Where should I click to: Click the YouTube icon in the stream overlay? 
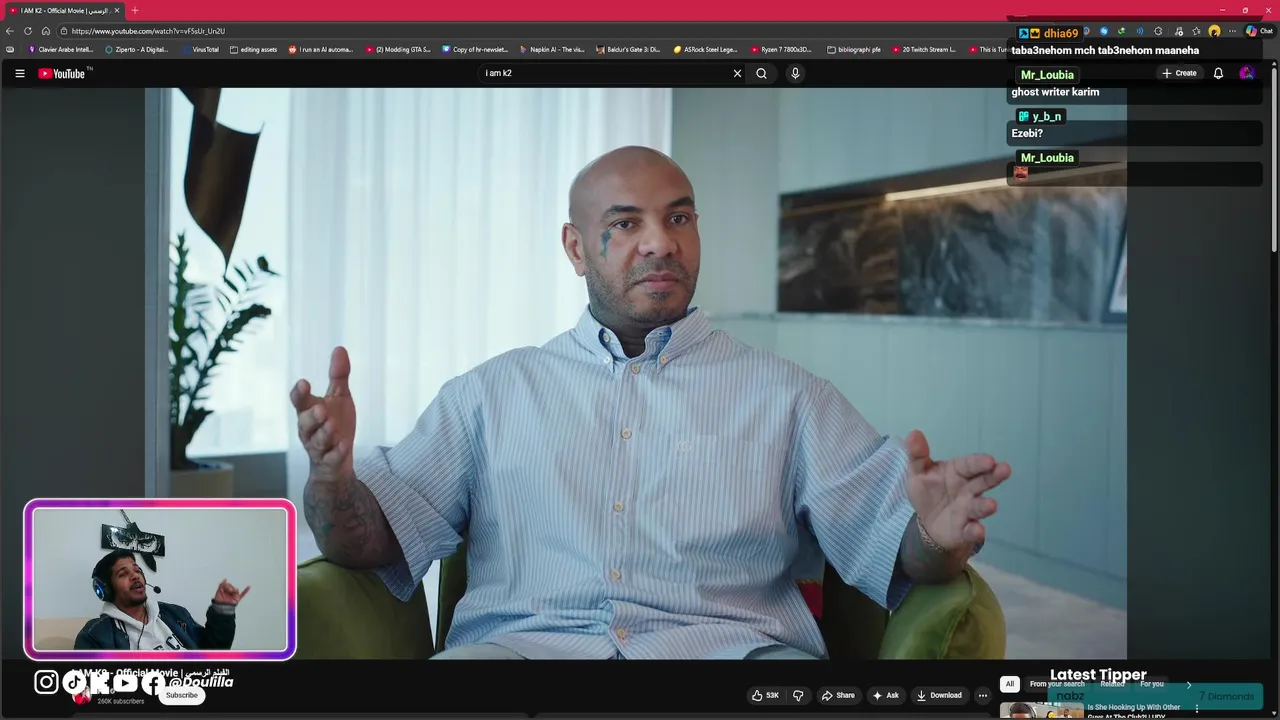[x=125, y=683]
